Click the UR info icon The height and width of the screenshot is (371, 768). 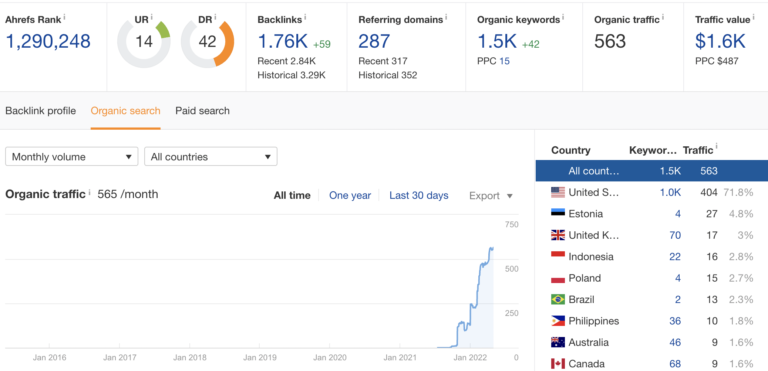(x=151, y=17)
